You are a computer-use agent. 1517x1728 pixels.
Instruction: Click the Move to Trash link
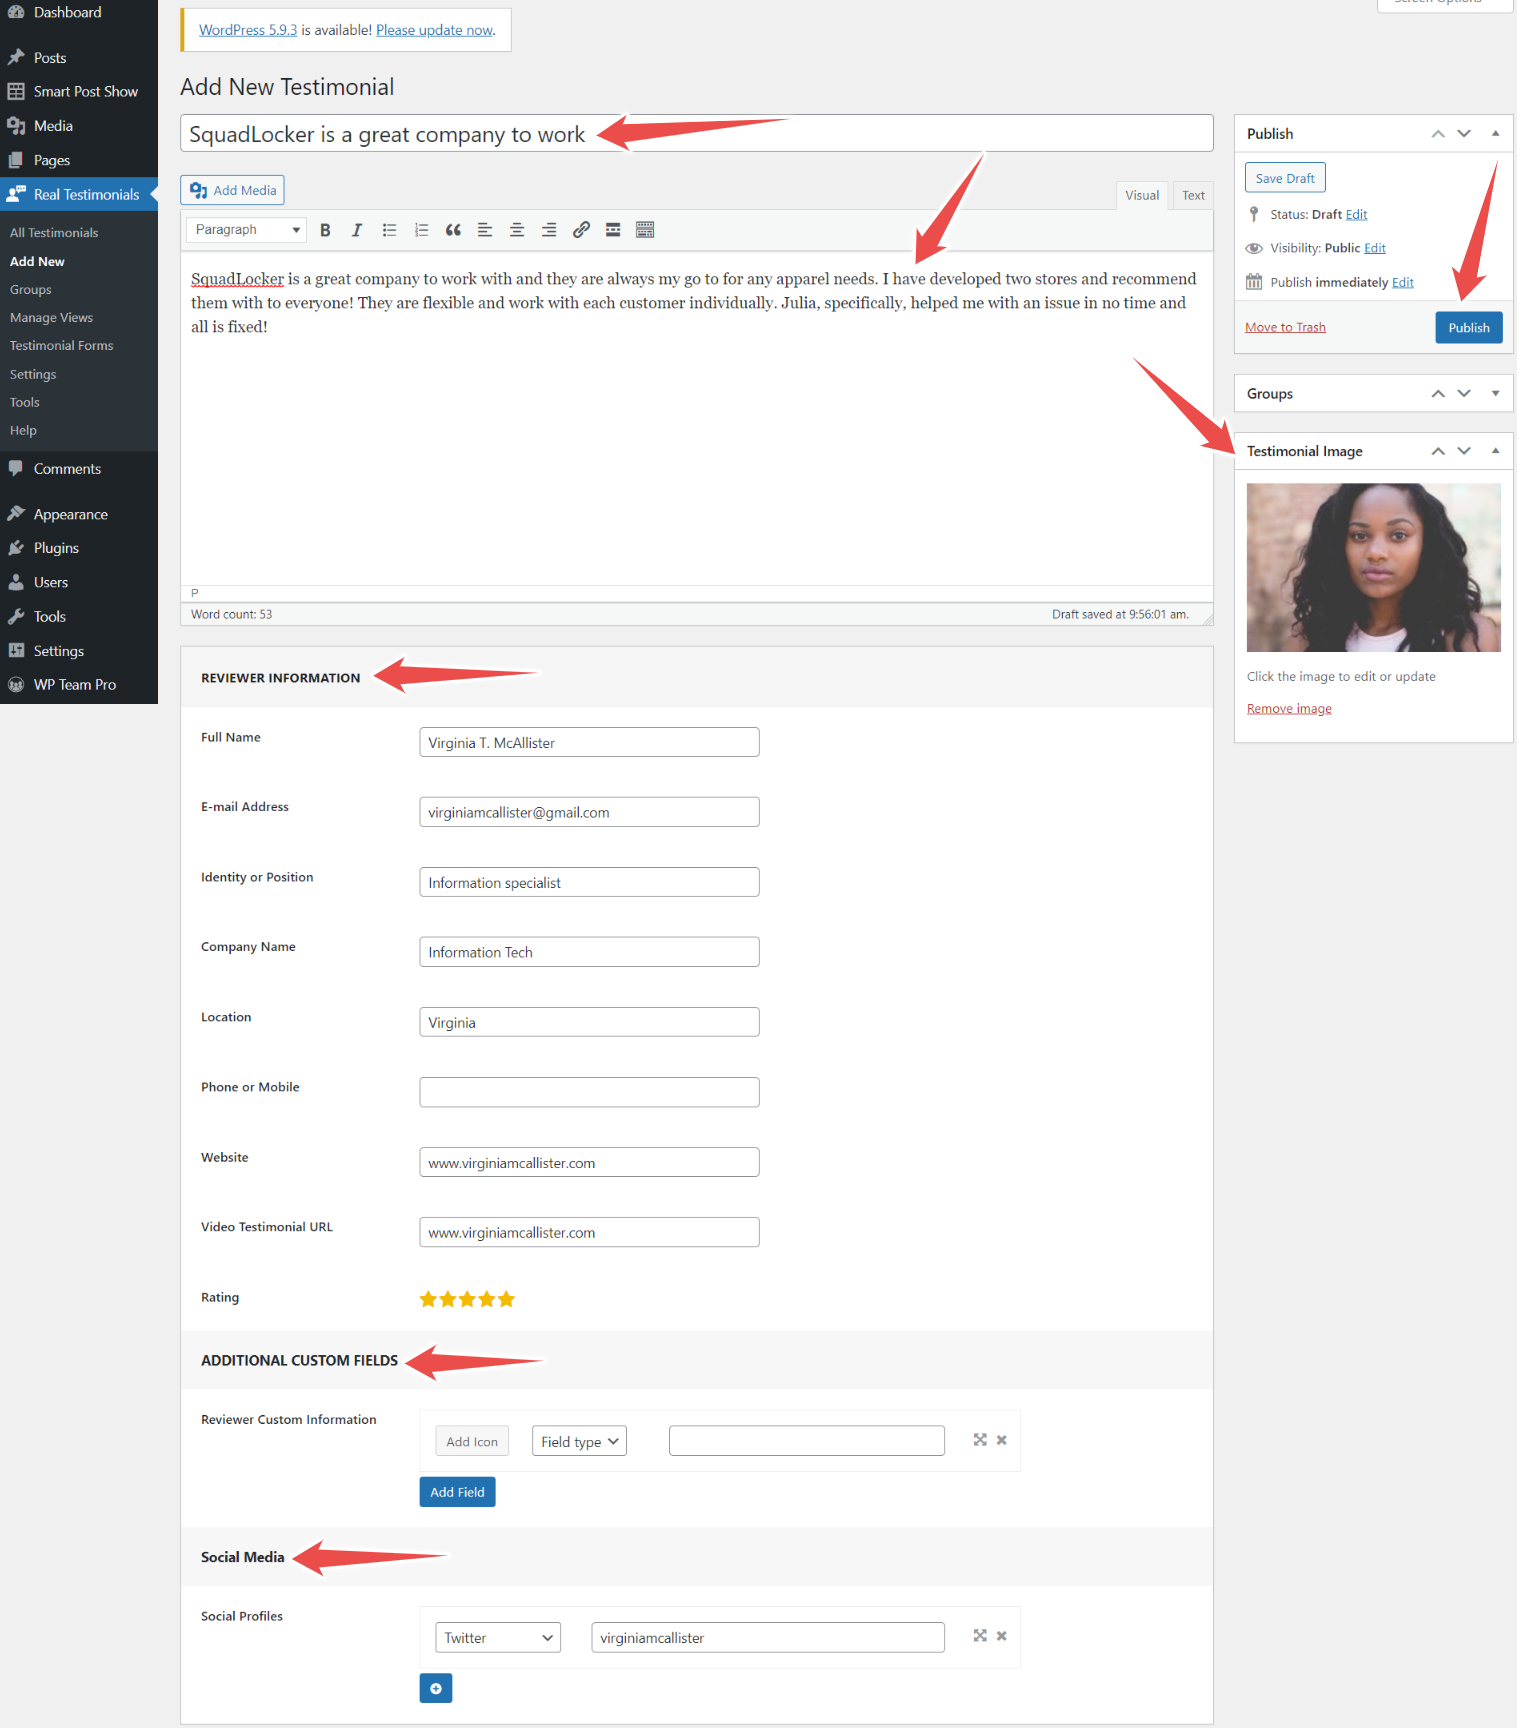coord(1285,328)
